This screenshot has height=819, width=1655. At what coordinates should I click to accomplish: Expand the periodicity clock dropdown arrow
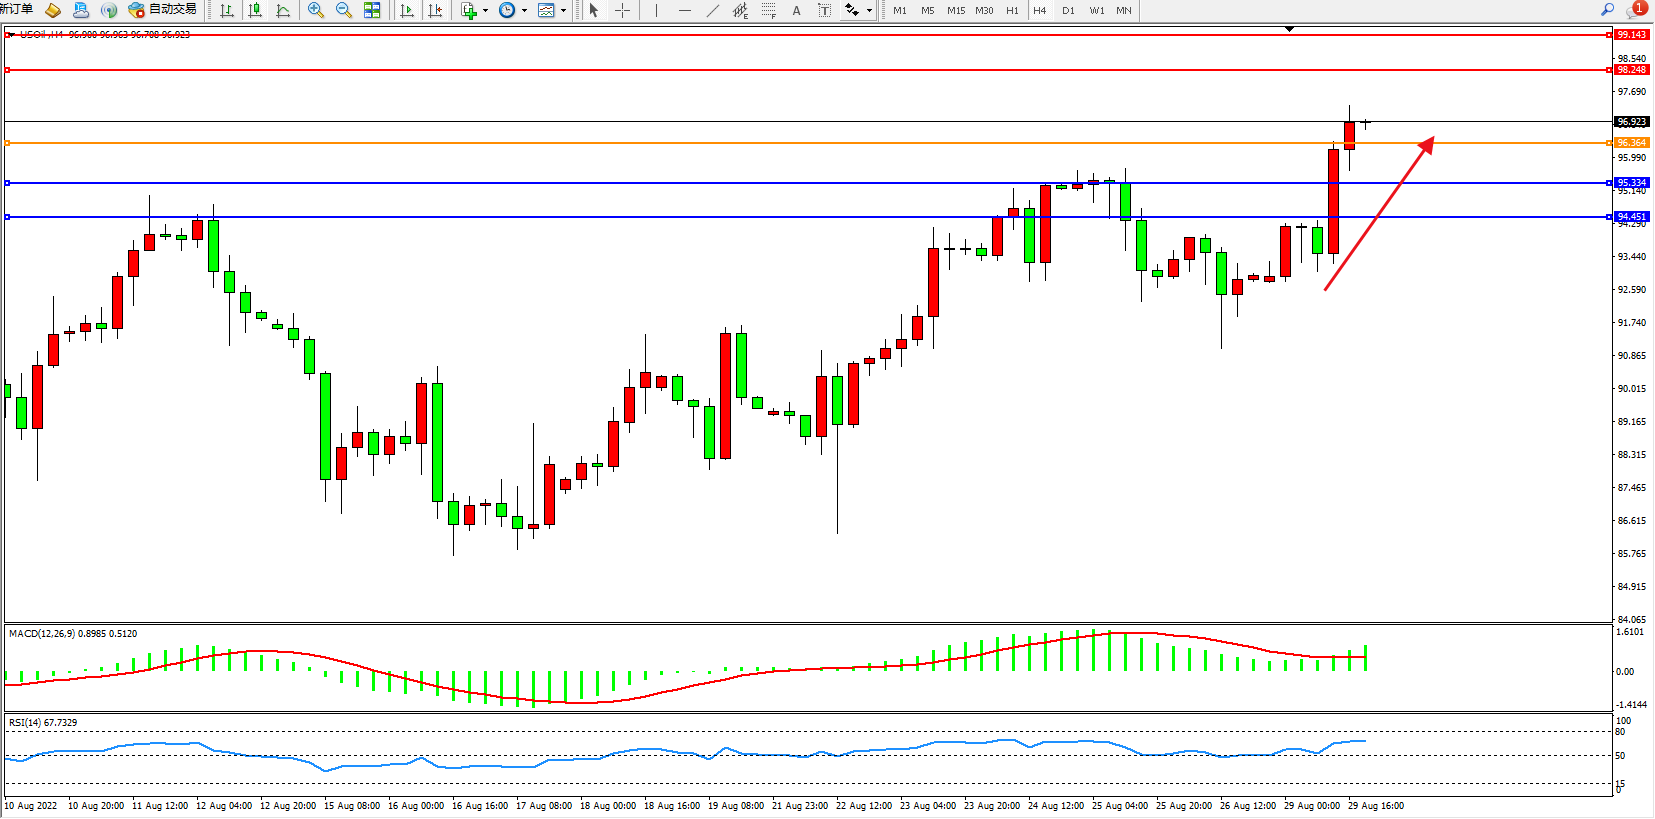coord(524,10)
